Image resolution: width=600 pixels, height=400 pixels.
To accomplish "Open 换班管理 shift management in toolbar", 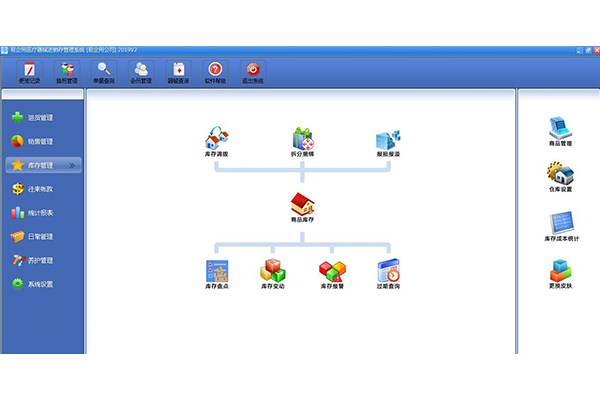I will click(x=67, y=73).
